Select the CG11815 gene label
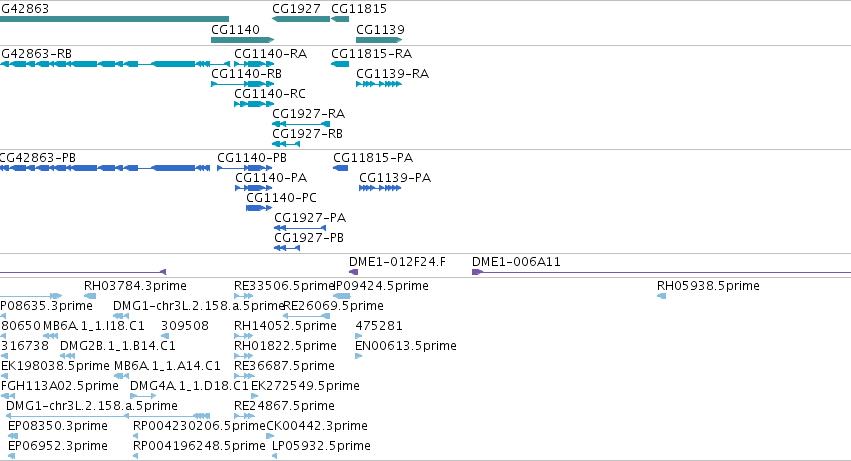 point(359,9)
